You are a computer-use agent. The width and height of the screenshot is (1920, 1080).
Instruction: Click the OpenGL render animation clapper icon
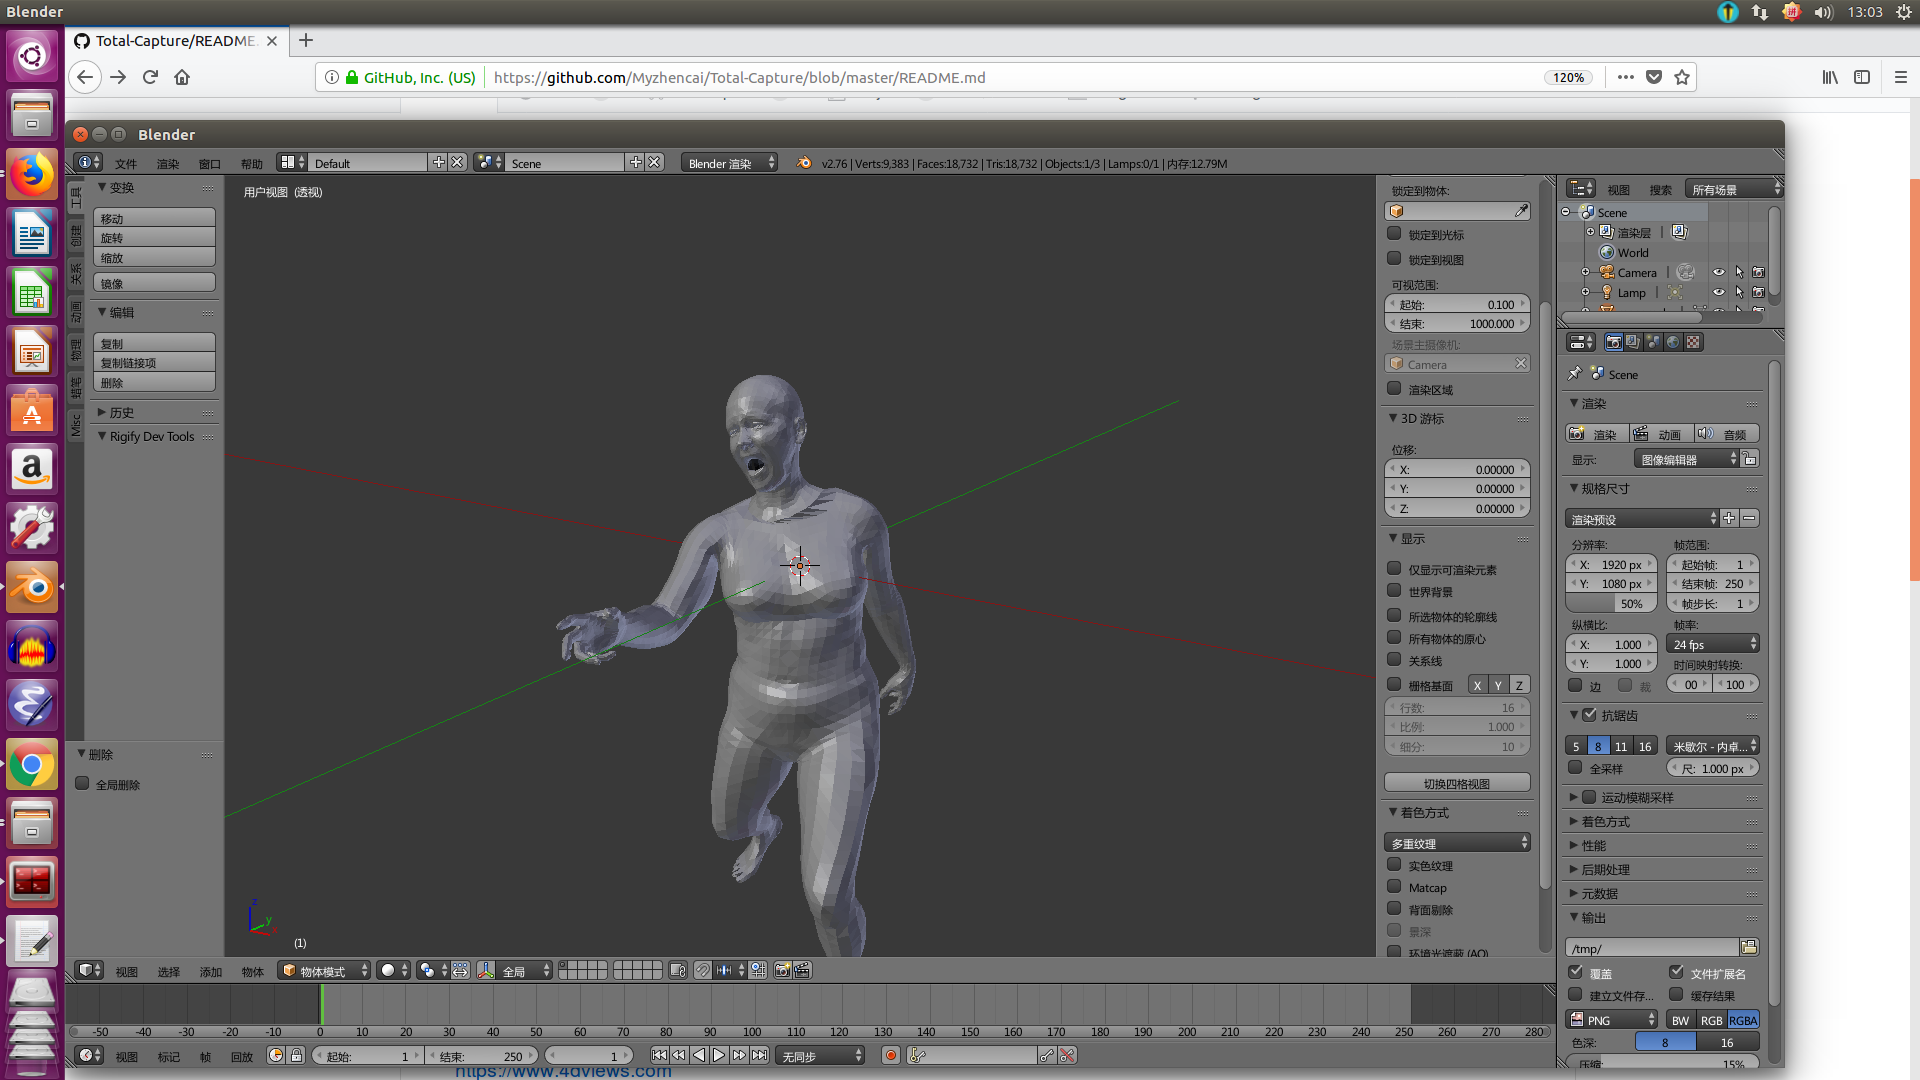(802, 970)
